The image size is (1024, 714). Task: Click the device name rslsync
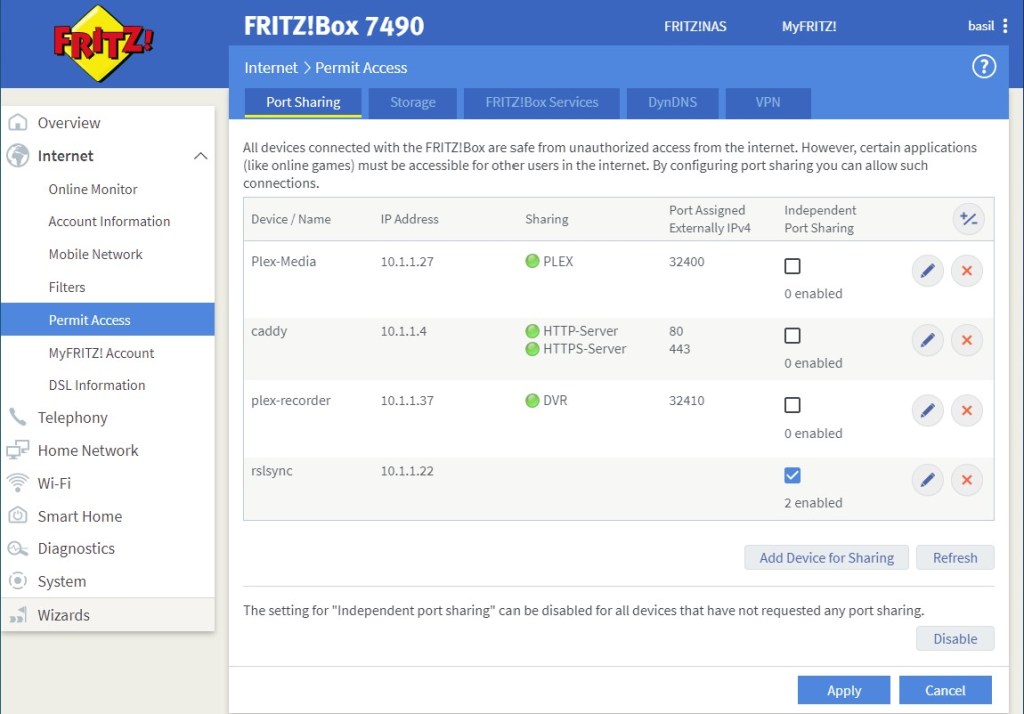click(272, 471)
